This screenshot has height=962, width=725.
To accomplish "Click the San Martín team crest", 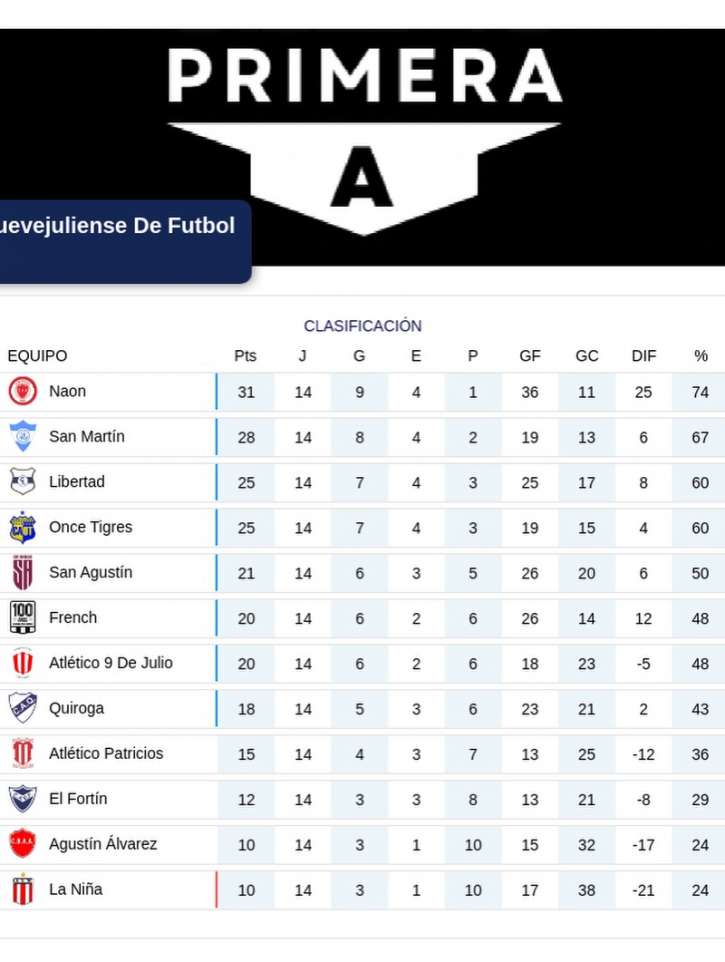I will pyautogui.click(x=22, y=437).
